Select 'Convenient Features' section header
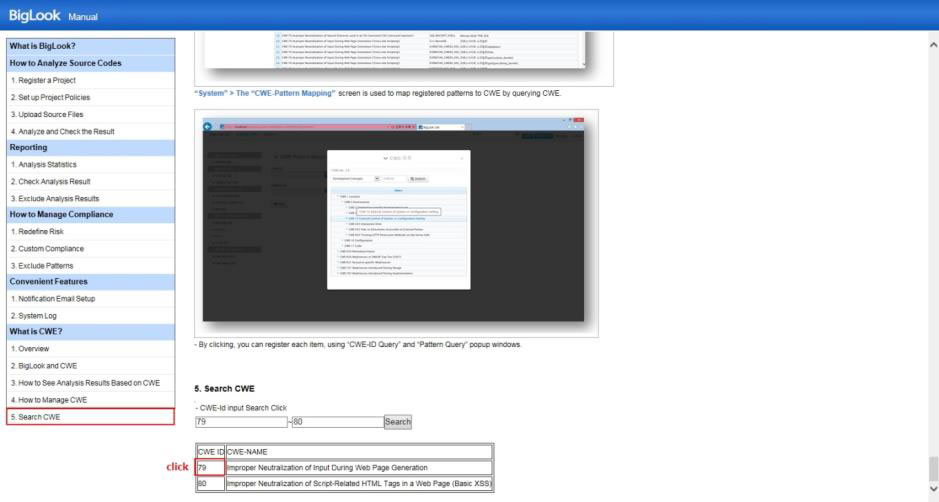This screenshot has height=502, width=939. (x=90, y=282)
